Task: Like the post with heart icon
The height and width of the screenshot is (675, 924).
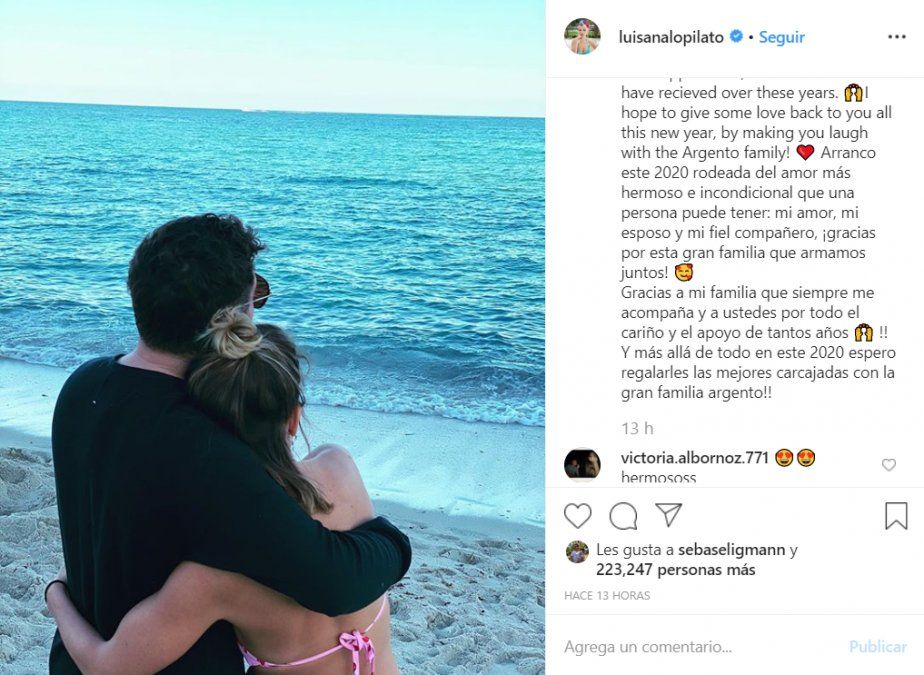Action: (x=578, y=516)
